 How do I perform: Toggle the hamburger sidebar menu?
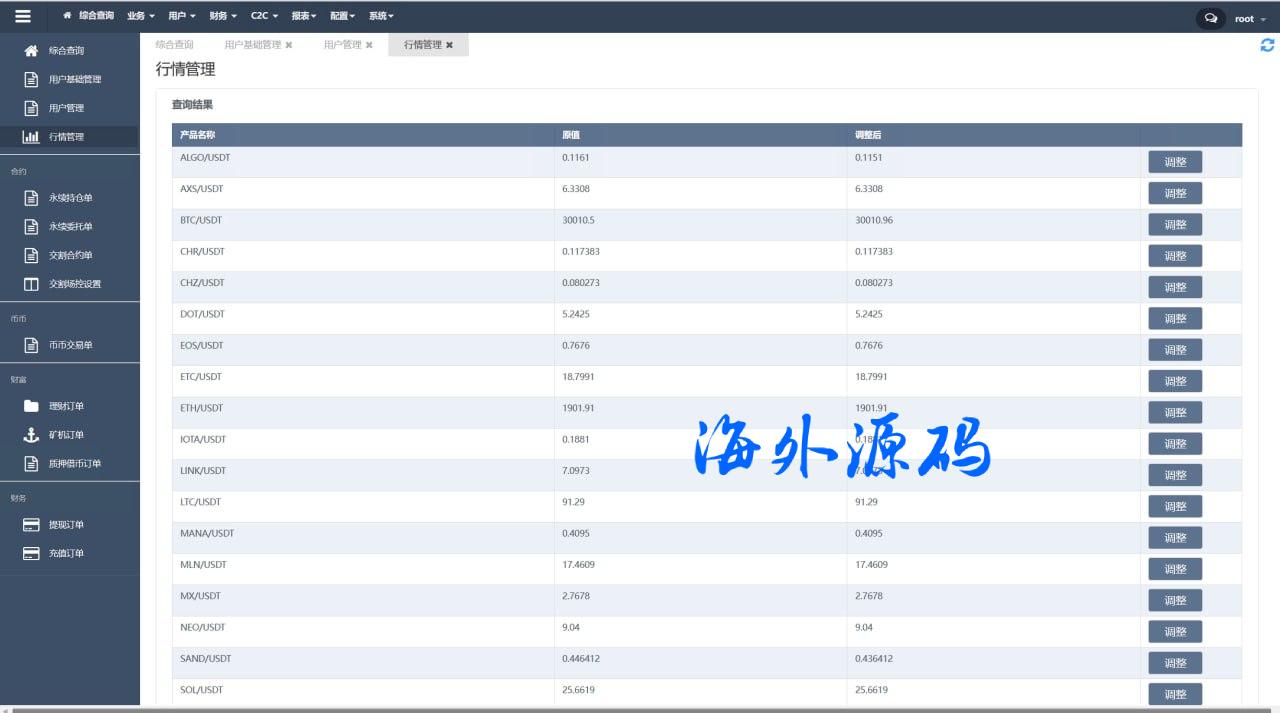pos(23,16)
